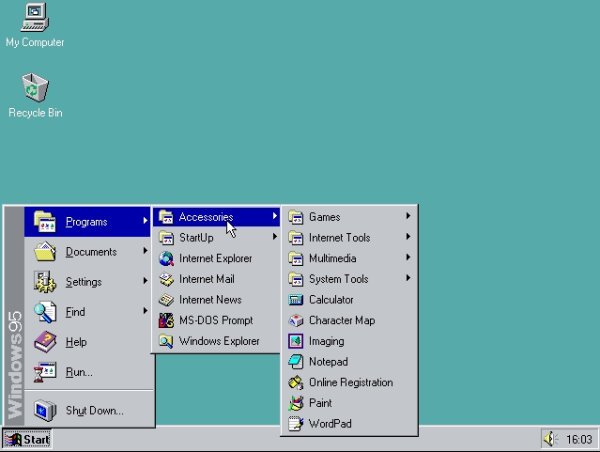Open the Internet Tools menu entry

[349, 238]
